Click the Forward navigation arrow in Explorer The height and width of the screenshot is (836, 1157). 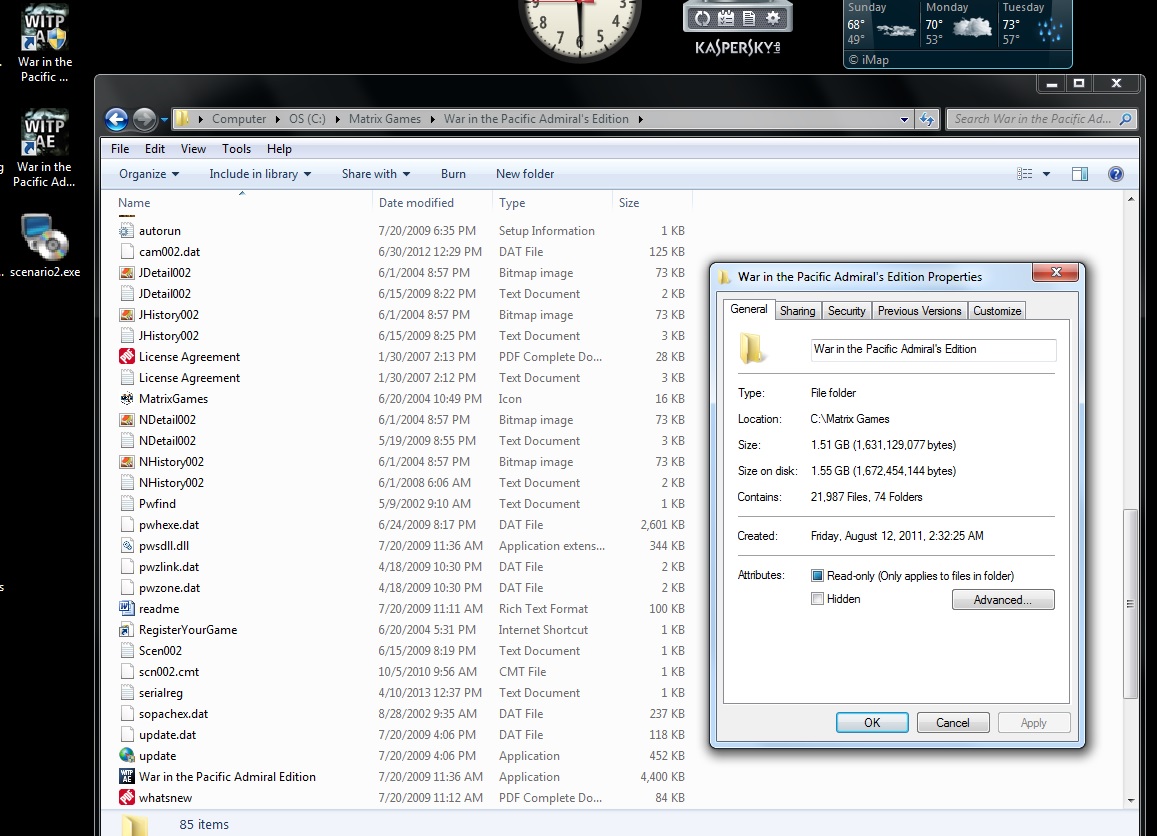click(x=145, y=119)
